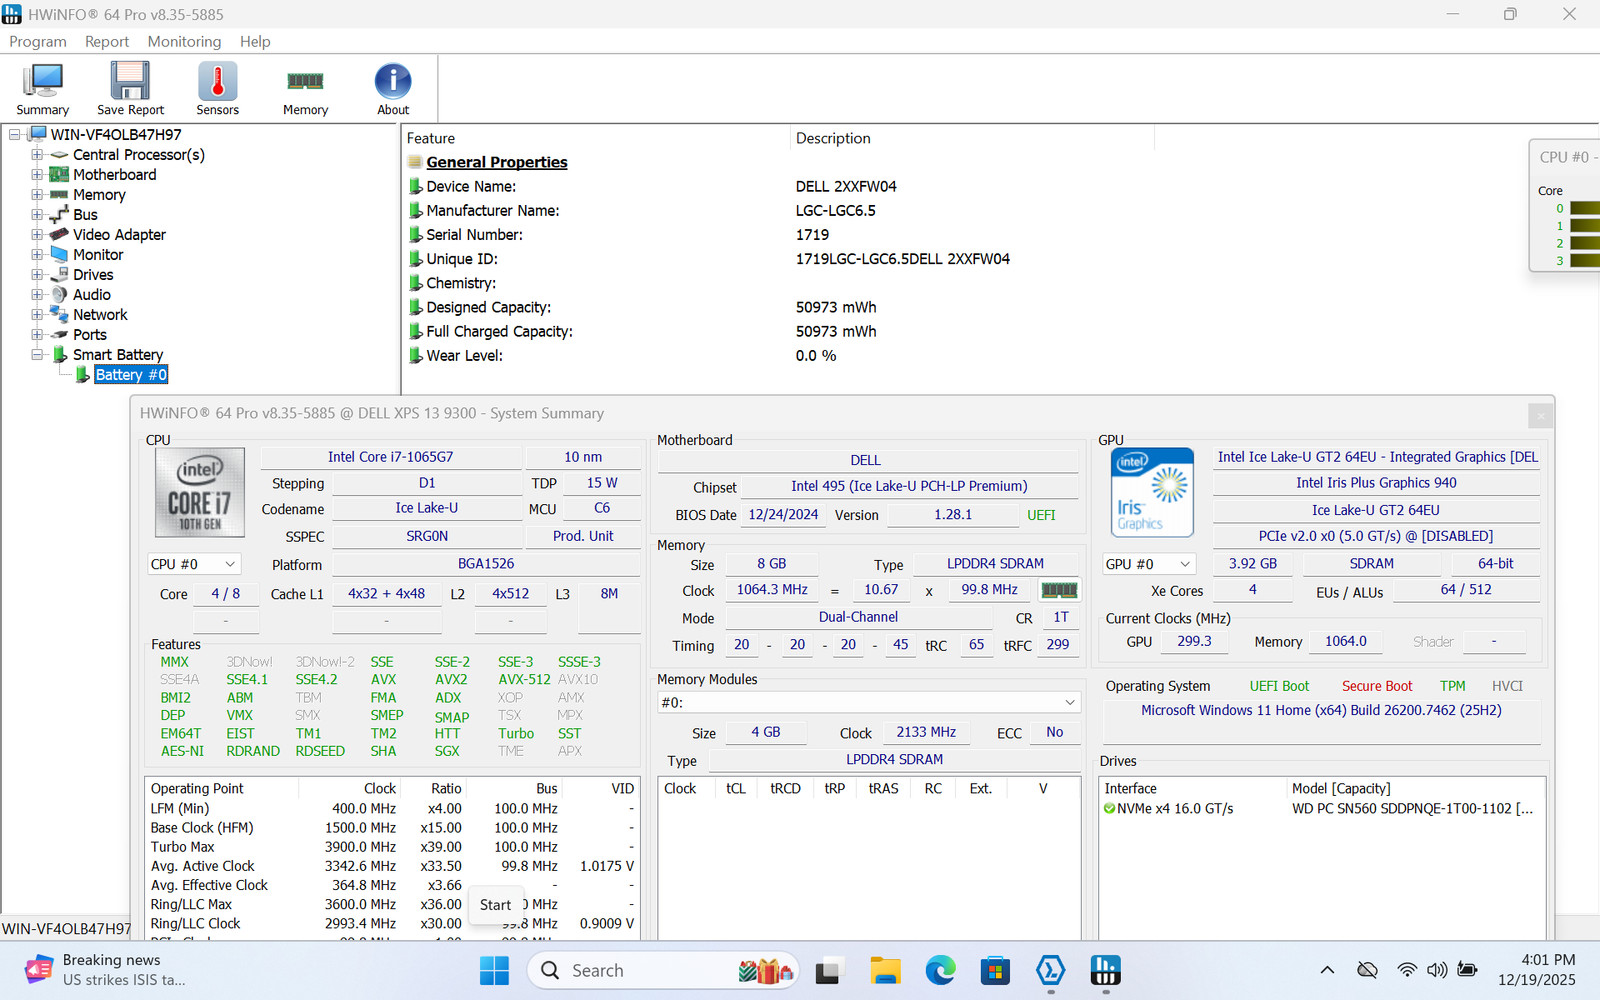This screenshot has height=1000, width=1600.
Task: Click core 0 usage bar in CPU #0 panel
Action: (x=1584, y=208)
